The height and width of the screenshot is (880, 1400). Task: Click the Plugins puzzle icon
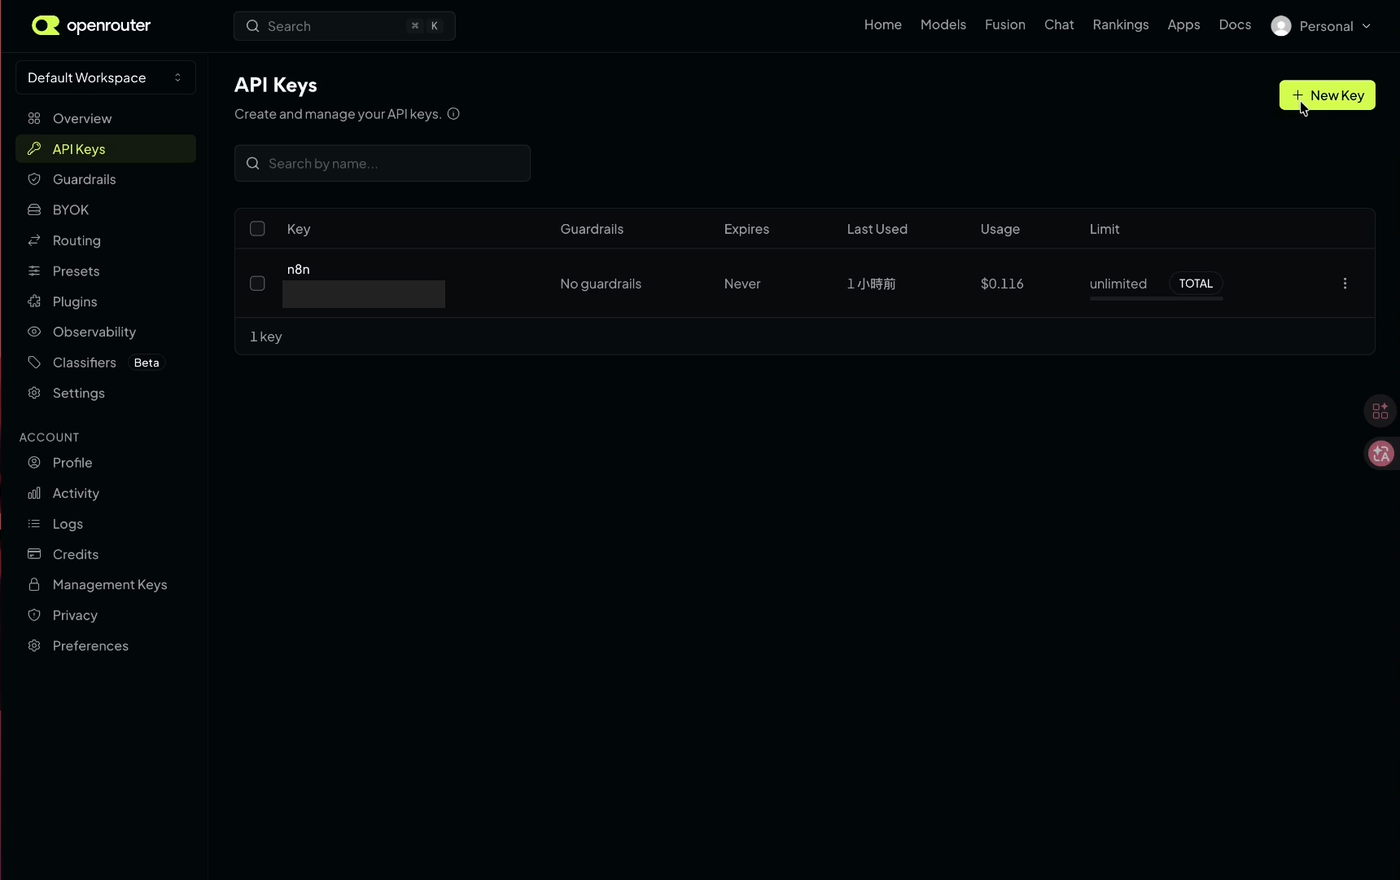pos(34,301)
